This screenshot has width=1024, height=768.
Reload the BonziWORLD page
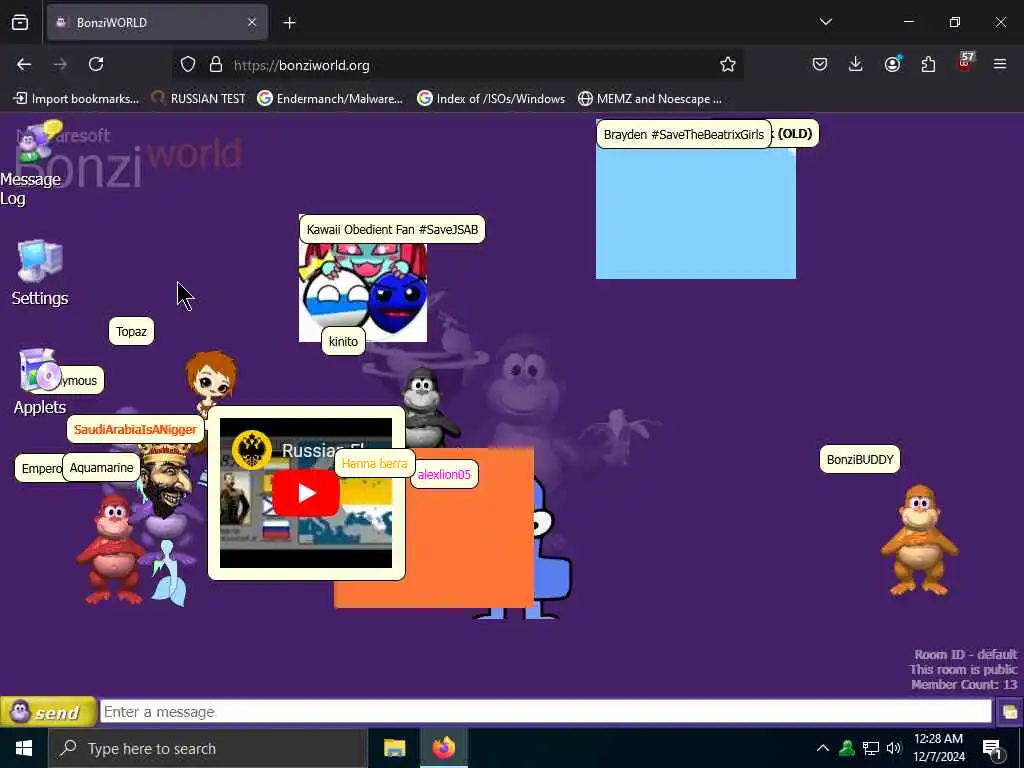click(x=96, y=65)
